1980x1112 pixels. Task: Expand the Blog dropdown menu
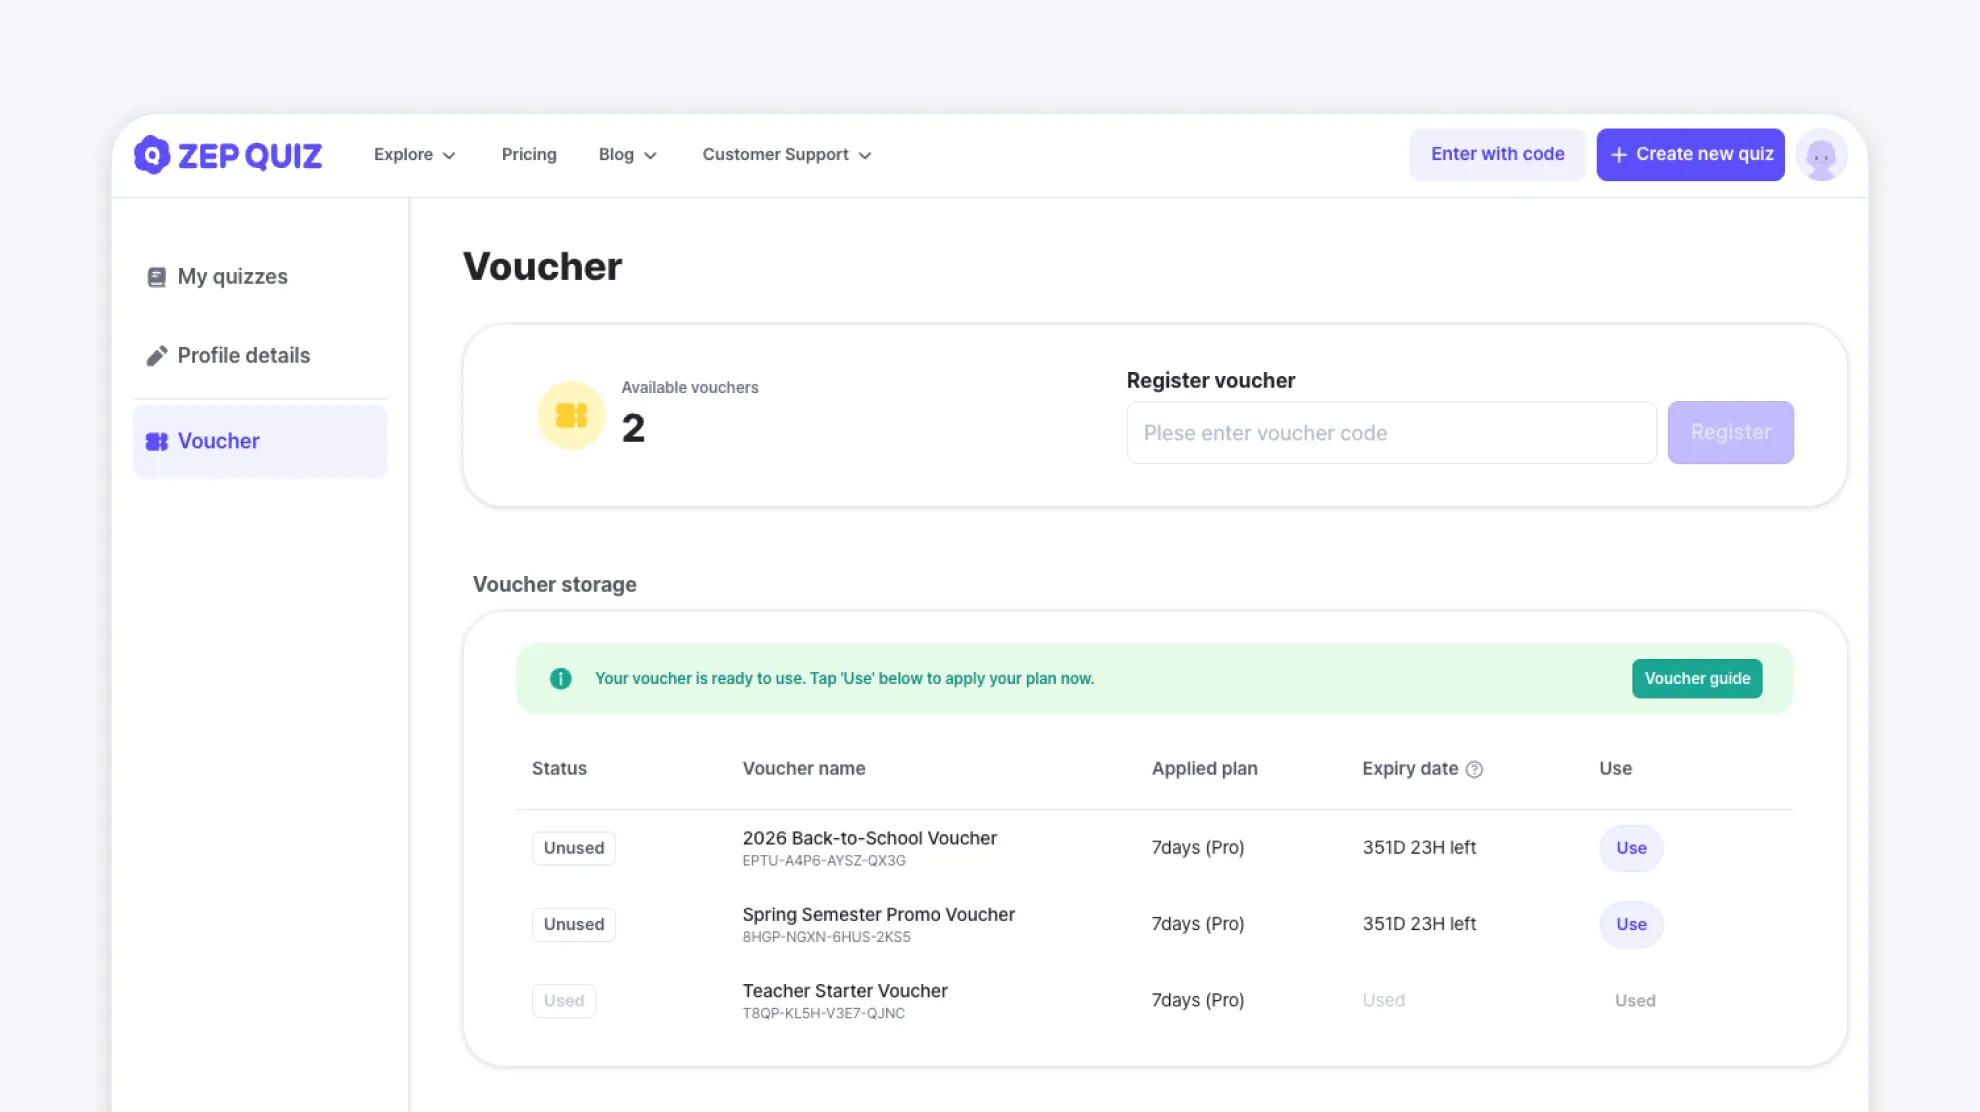pyautogui.click(x=627, y=155)
